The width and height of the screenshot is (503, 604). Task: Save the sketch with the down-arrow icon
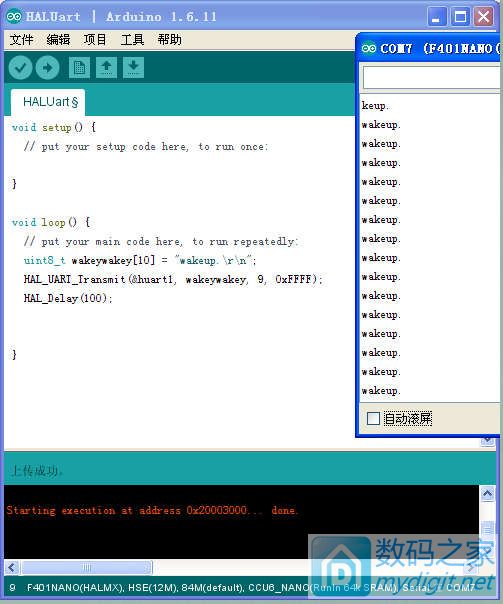[x=133, y=68]
